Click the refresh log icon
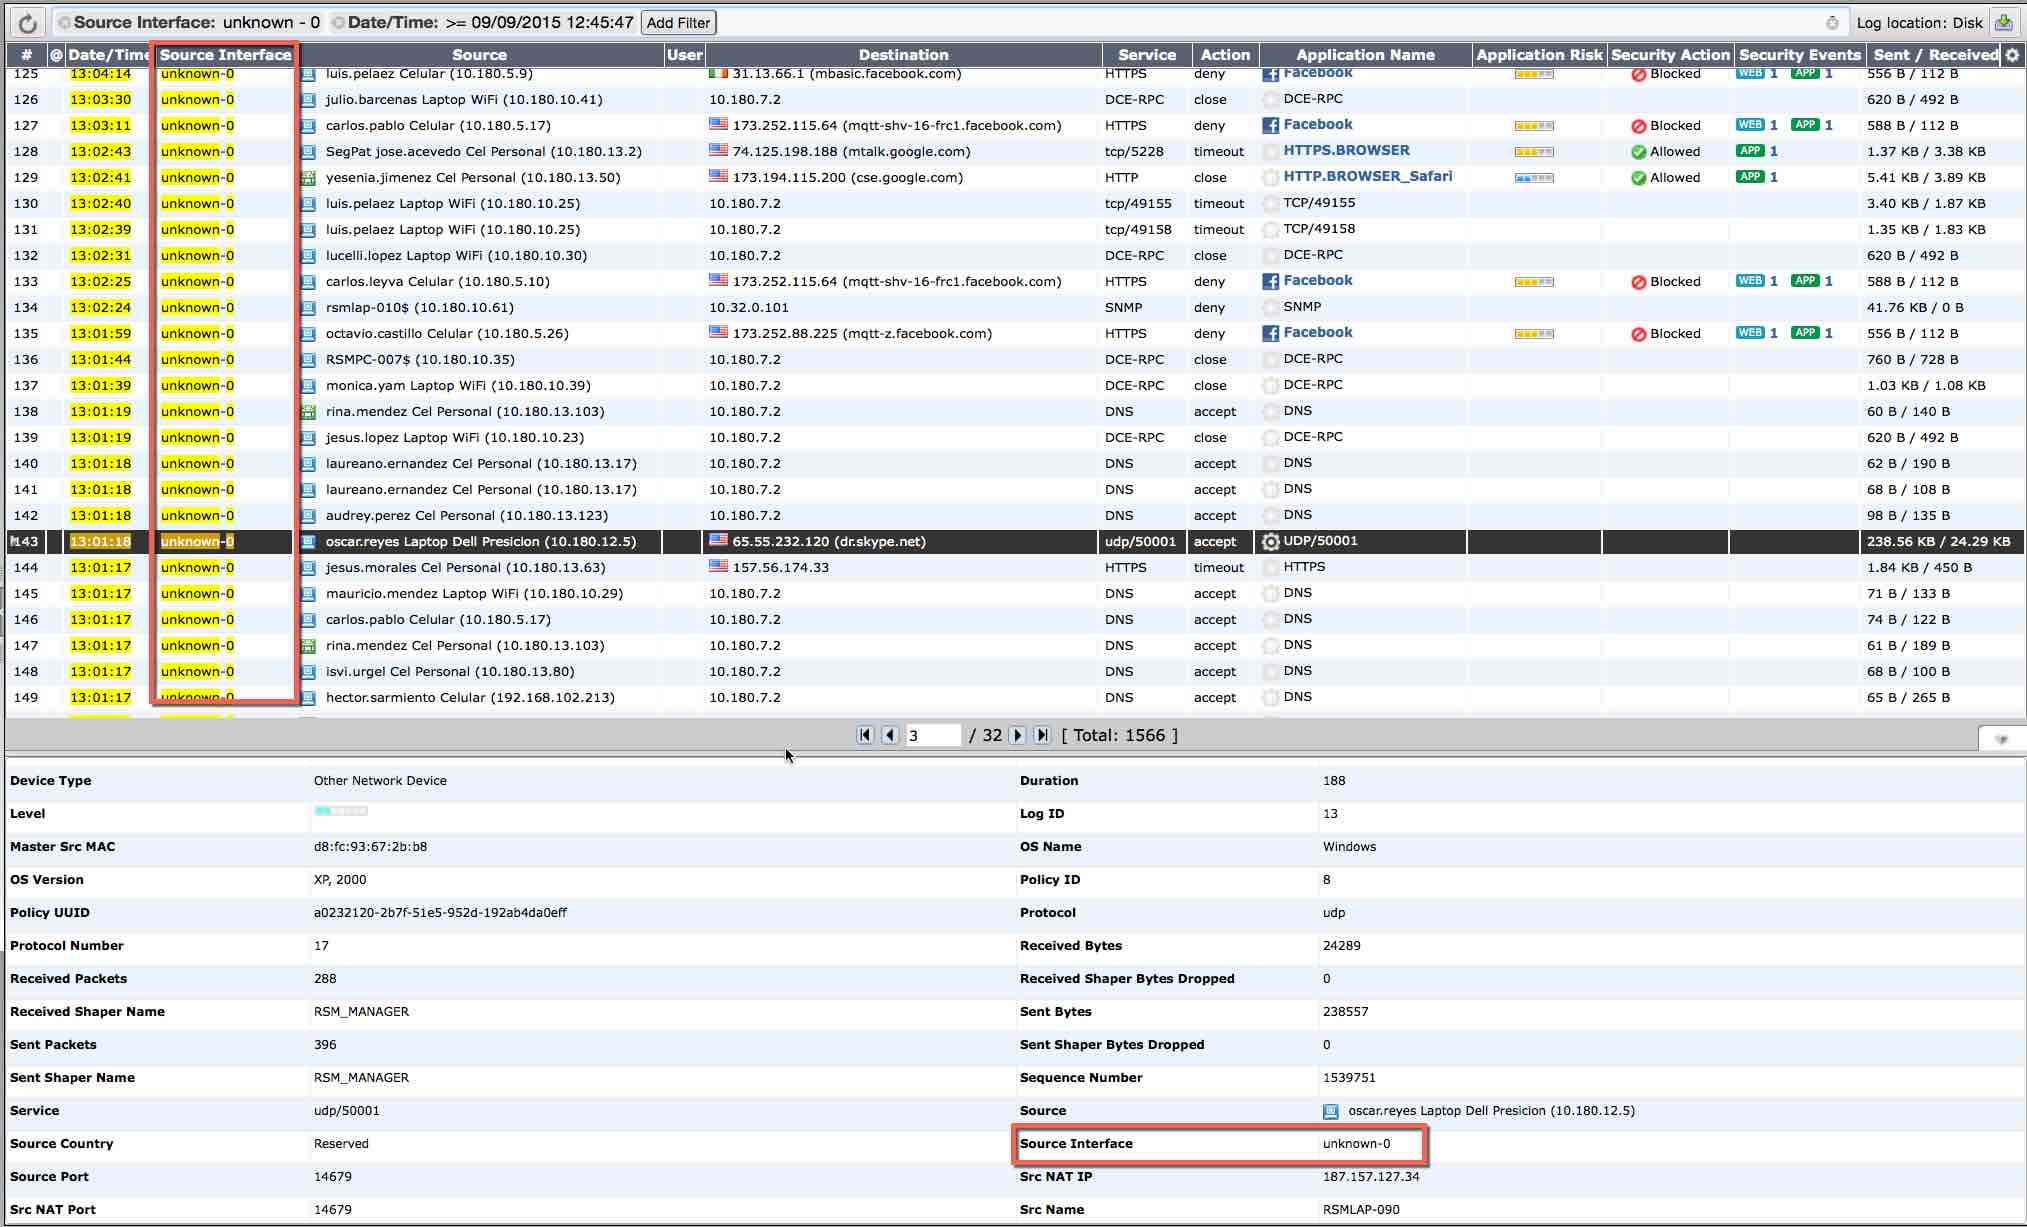Screen dimensions: 2027x1227 [x=27, y=22]
